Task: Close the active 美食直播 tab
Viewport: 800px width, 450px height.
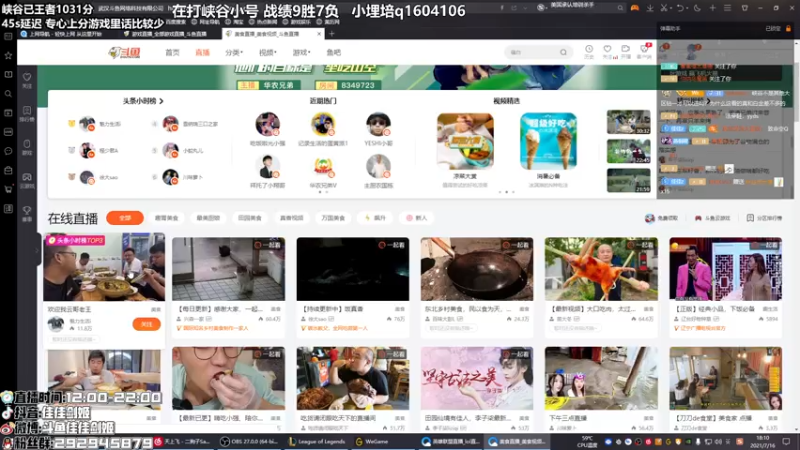Action: (319, 34)
